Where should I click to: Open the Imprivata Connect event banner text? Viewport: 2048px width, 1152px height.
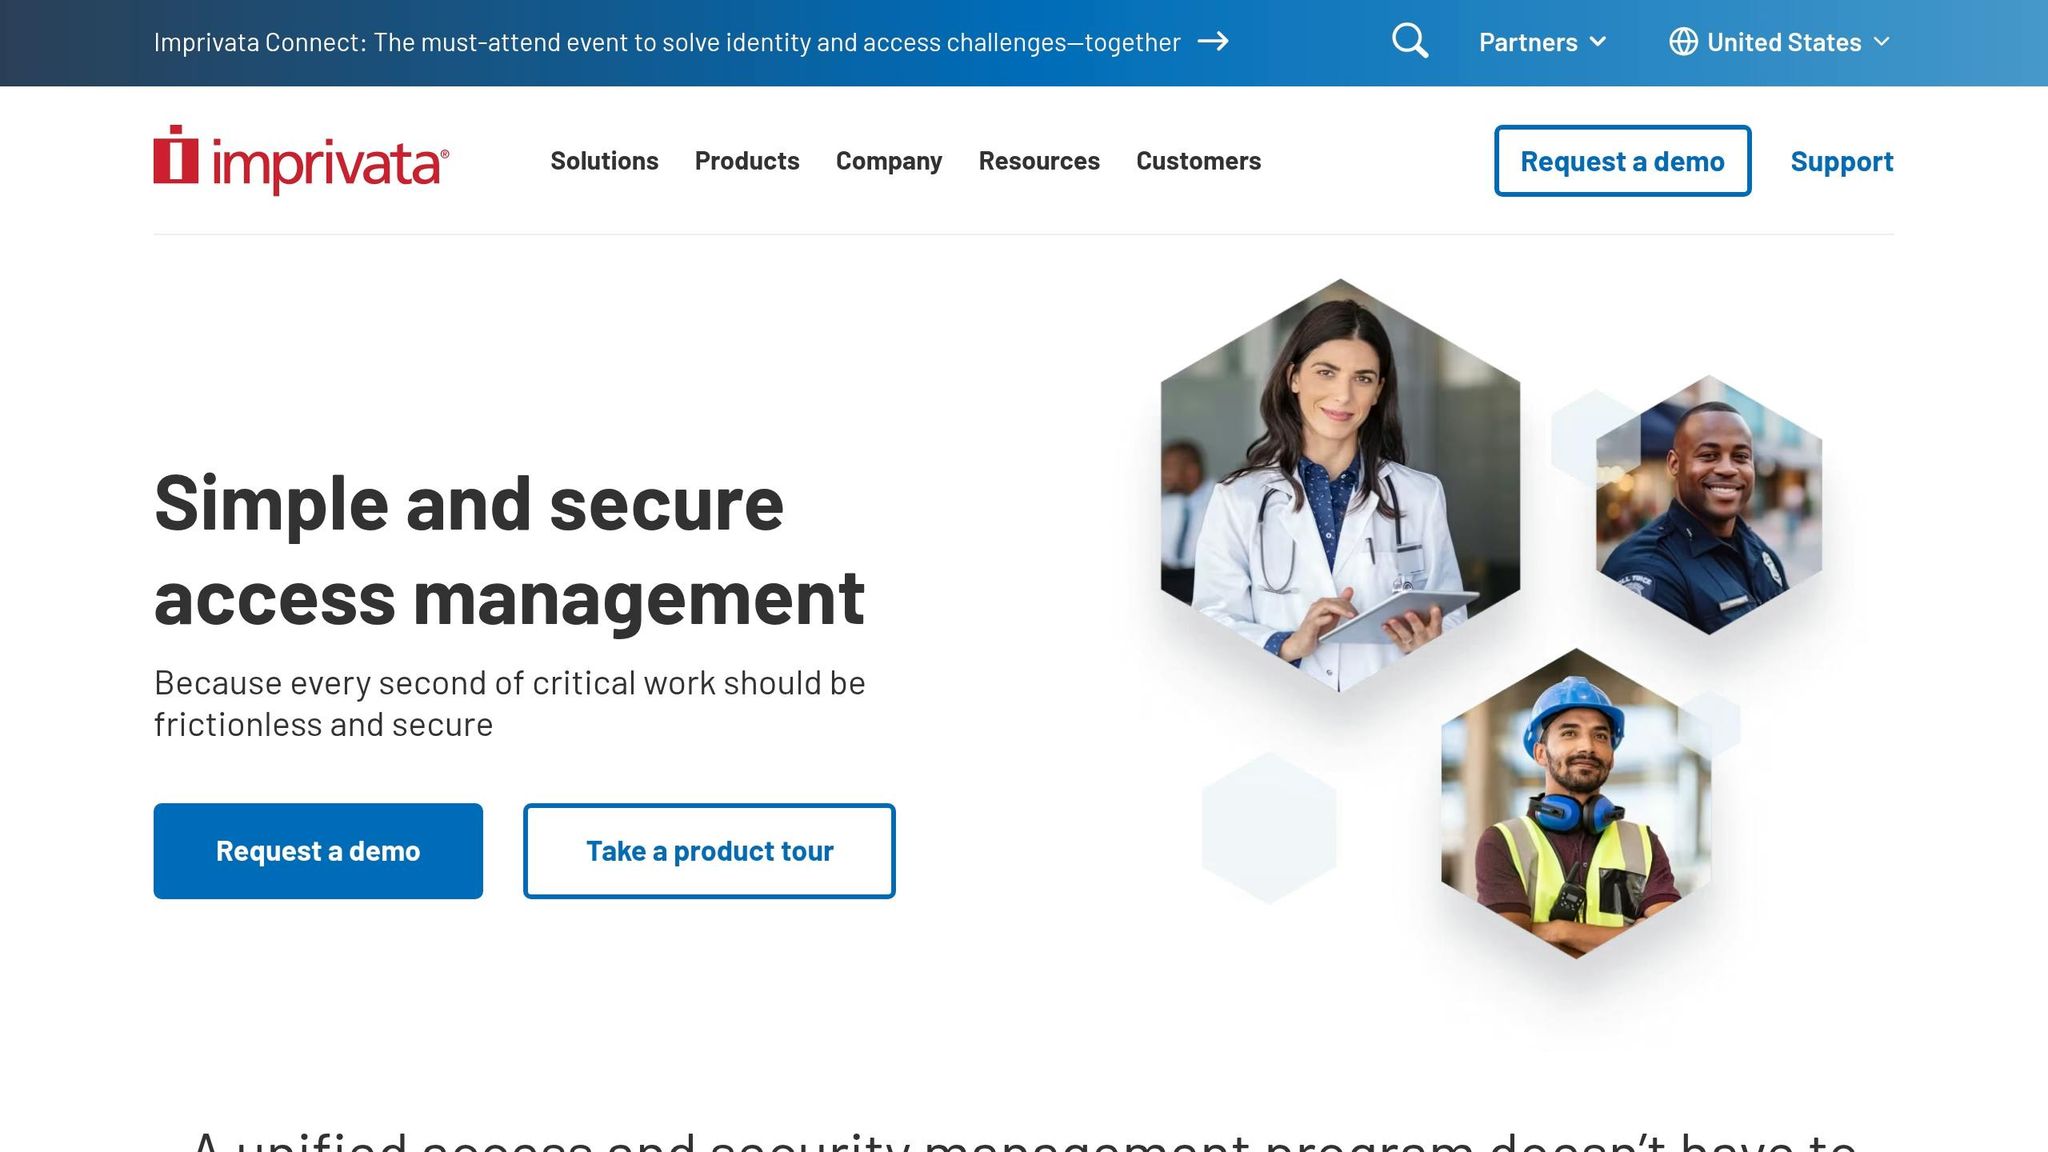click(x=666, y=42)
